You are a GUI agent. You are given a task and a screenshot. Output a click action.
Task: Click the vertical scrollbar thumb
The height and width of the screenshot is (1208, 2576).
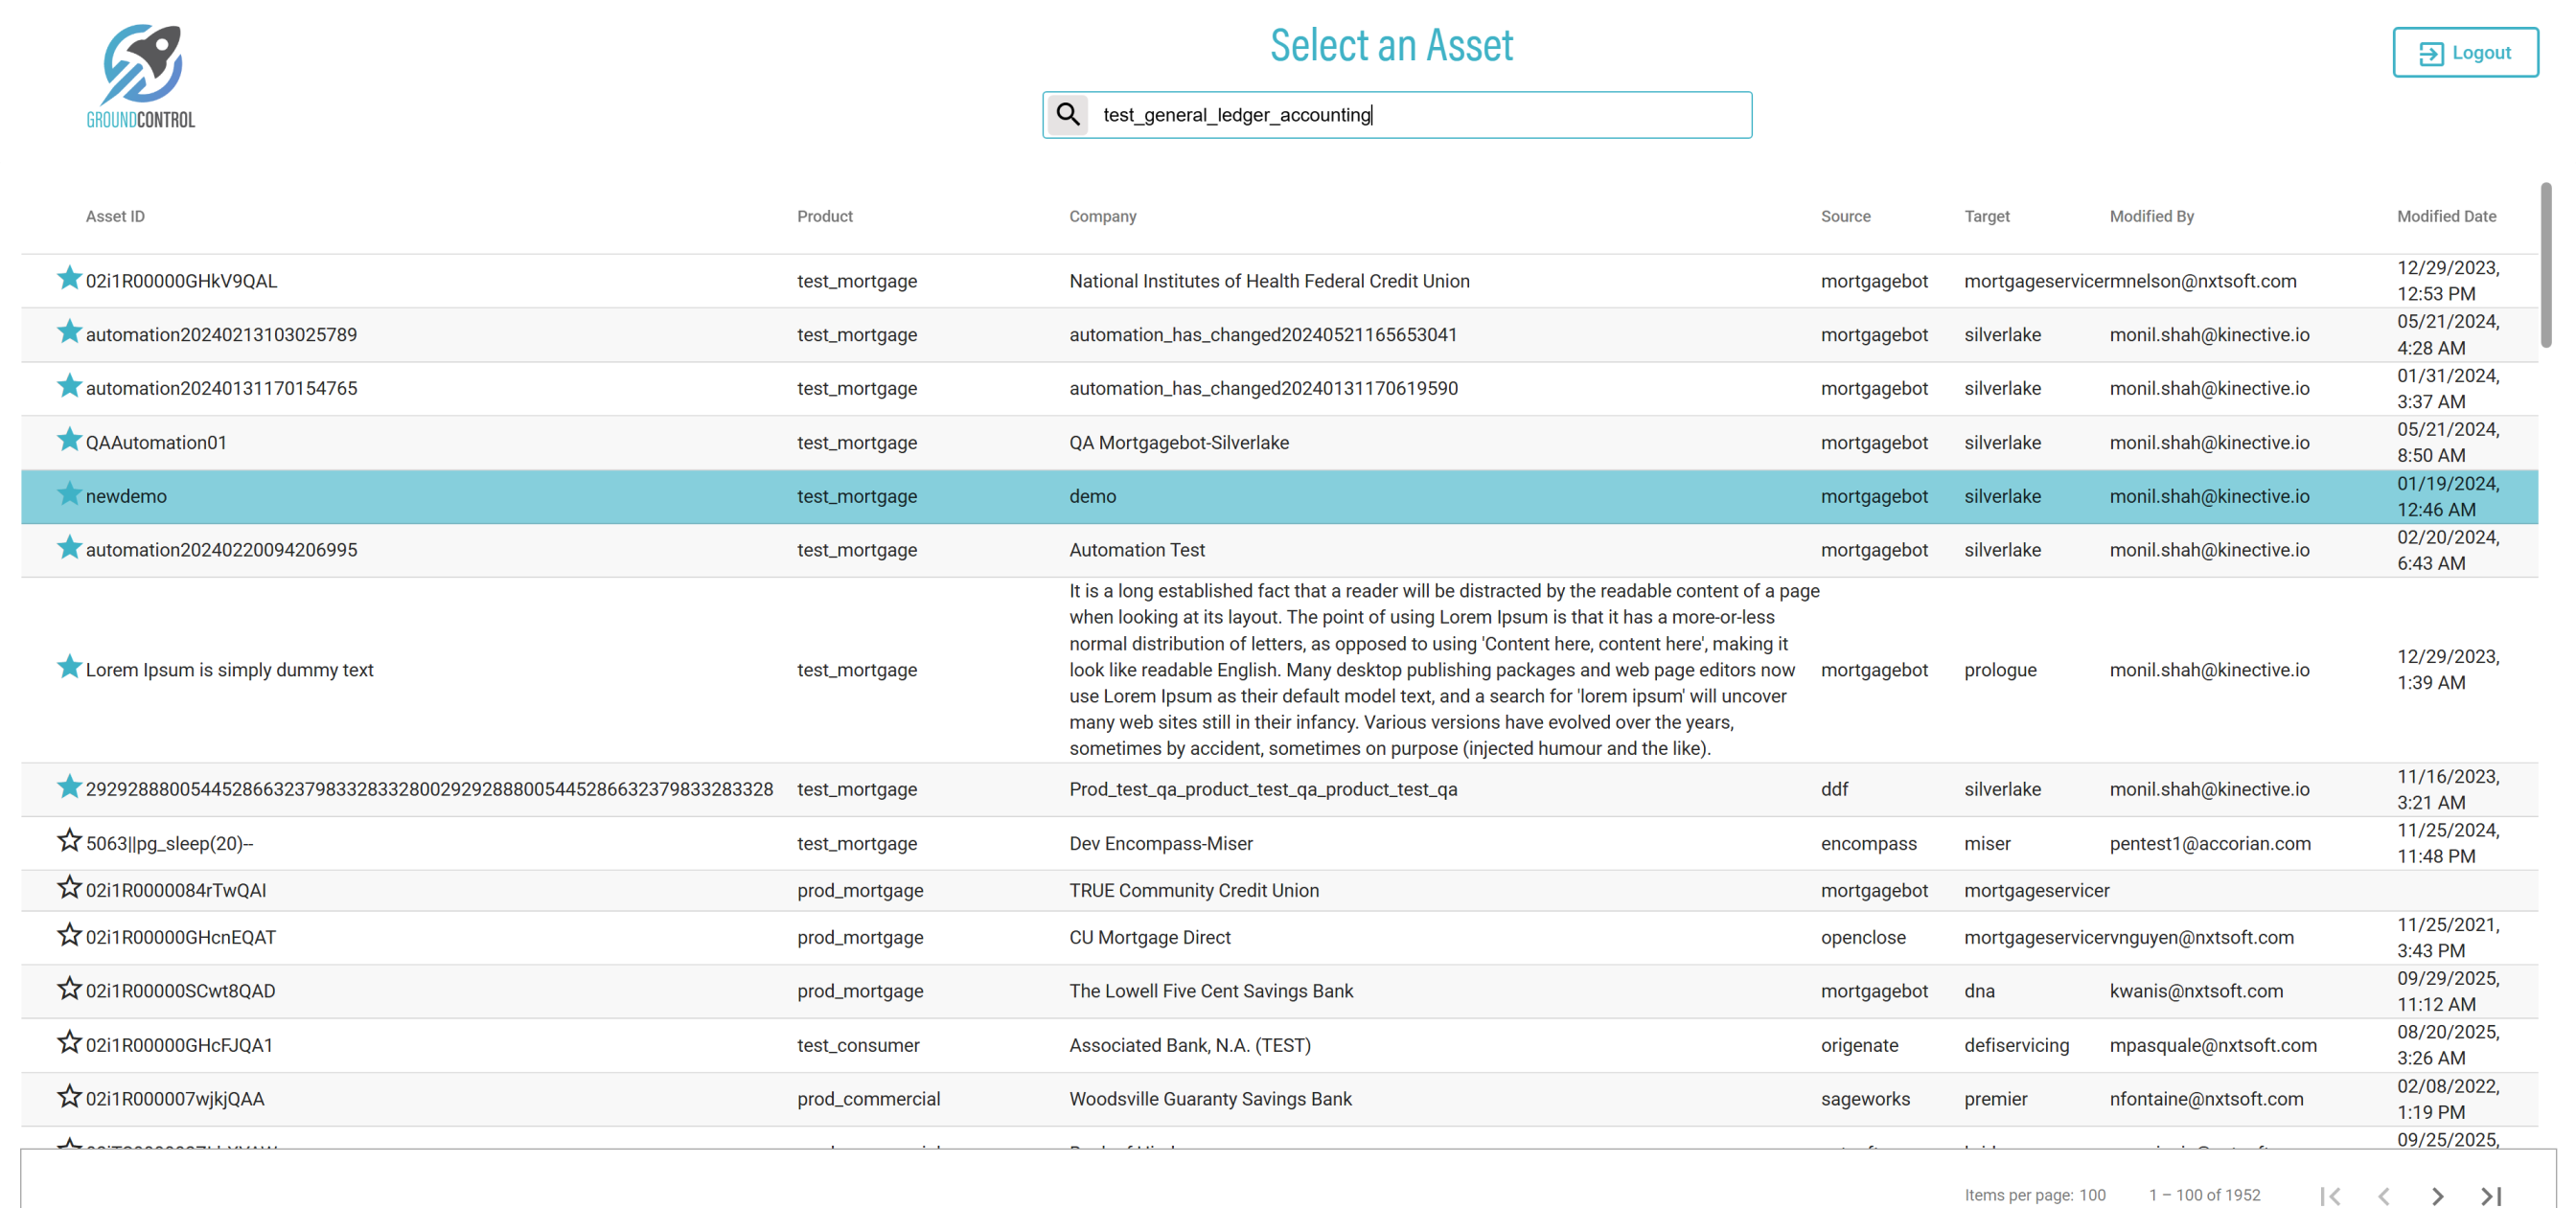pos(2545,265)
